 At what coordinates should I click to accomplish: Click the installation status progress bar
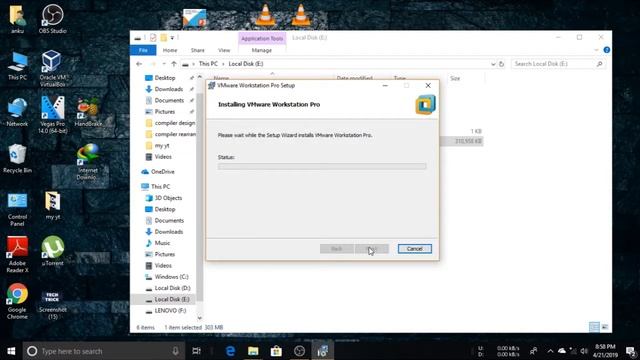(x=322, y=166)
